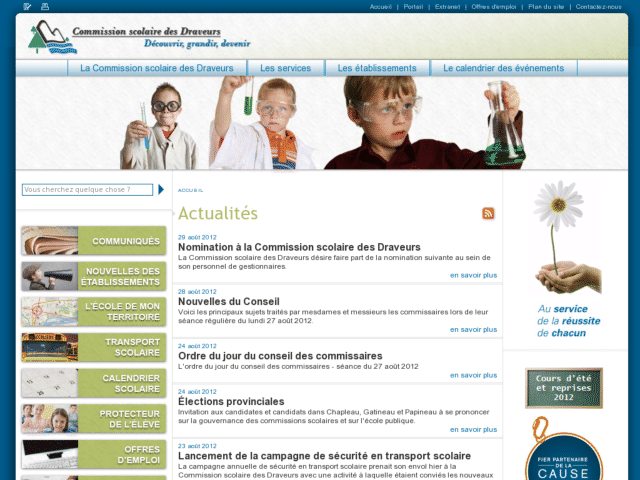The height and width of the screenshot is (480, 640).
Task: Click the Commission scolaire des Draveurs logo
Action: (x=139, y=37)
